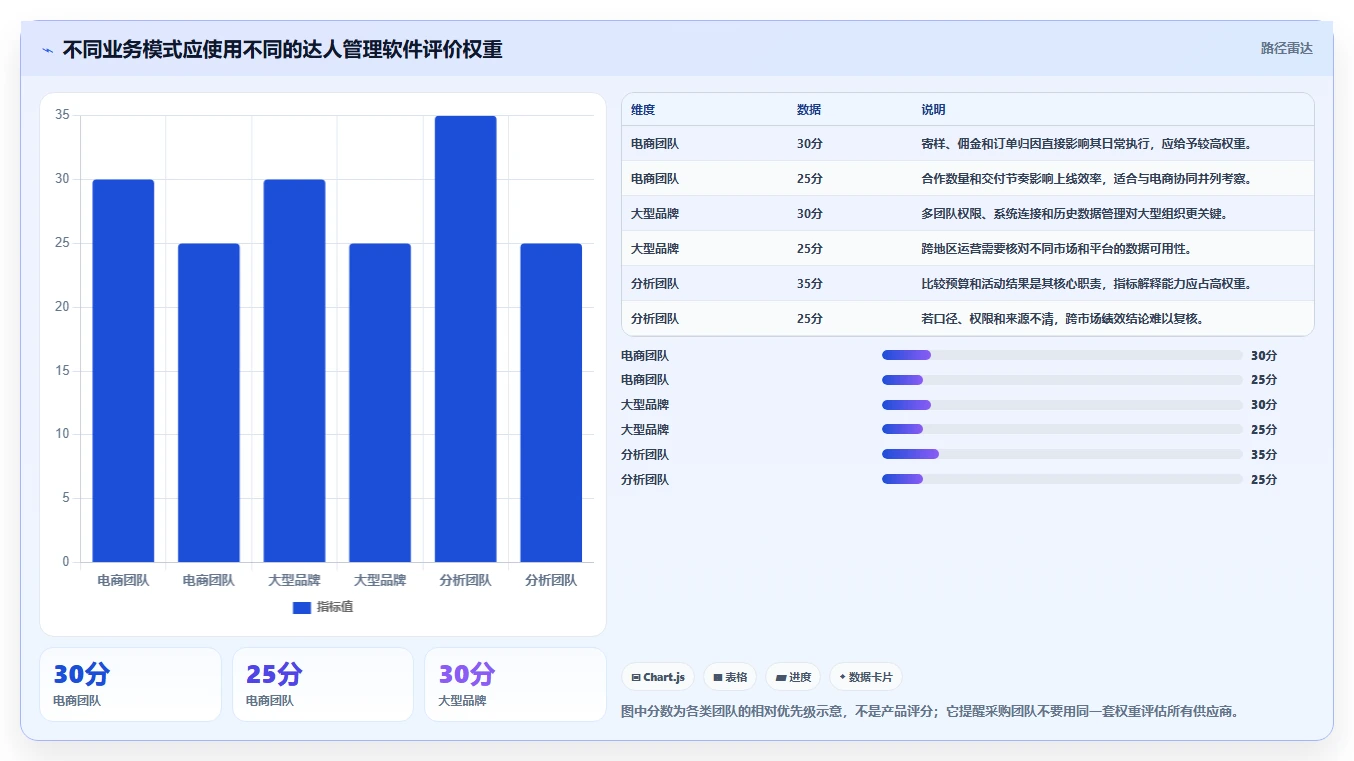Click the 35分 cell in the table
The image size is (1354, 761).
[810, 284]
